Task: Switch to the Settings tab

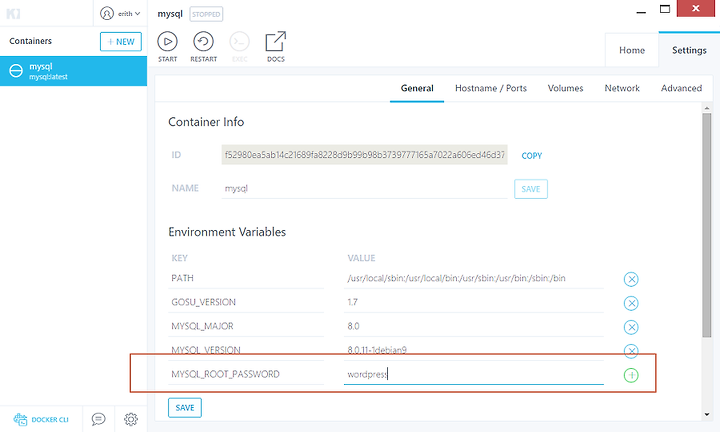Action: point(689,50)
